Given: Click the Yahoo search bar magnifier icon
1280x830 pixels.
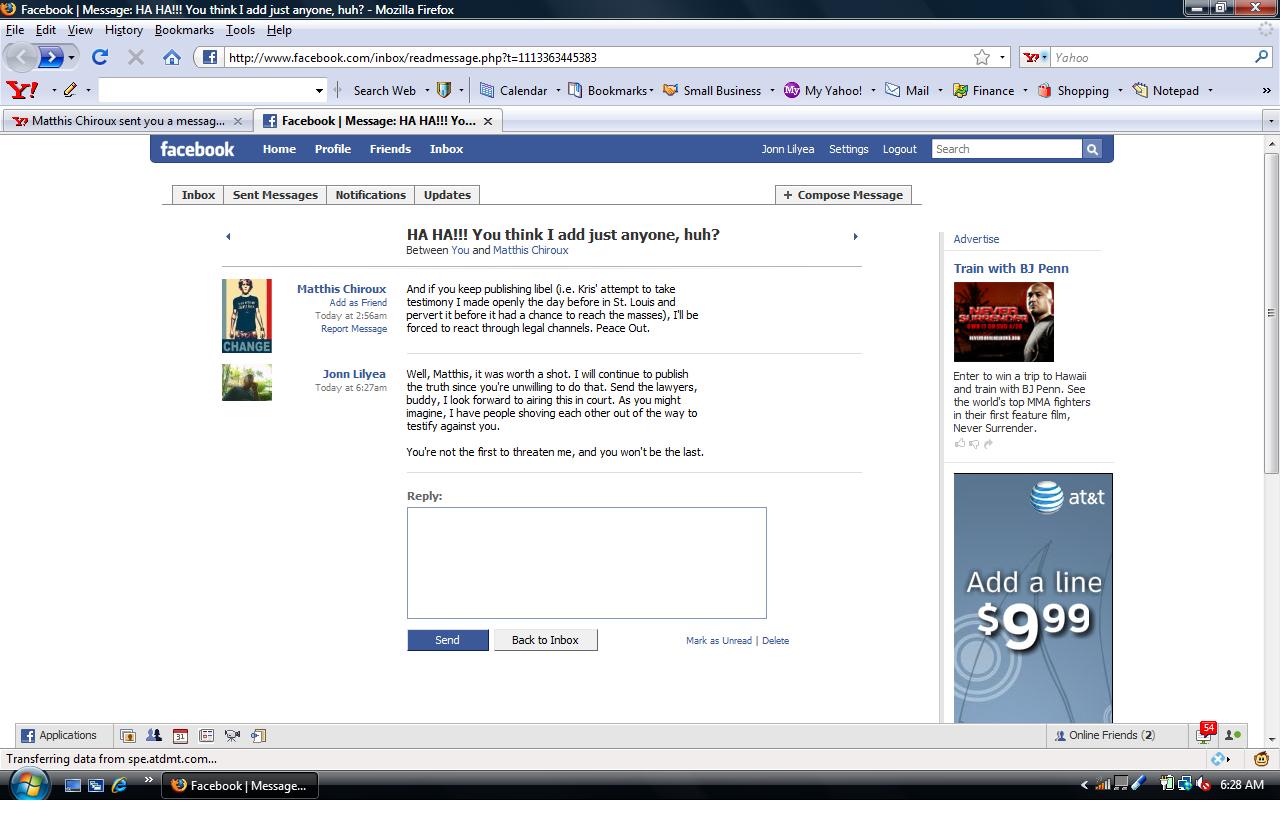Looking at the screenshot, I should pos(1261,57).
